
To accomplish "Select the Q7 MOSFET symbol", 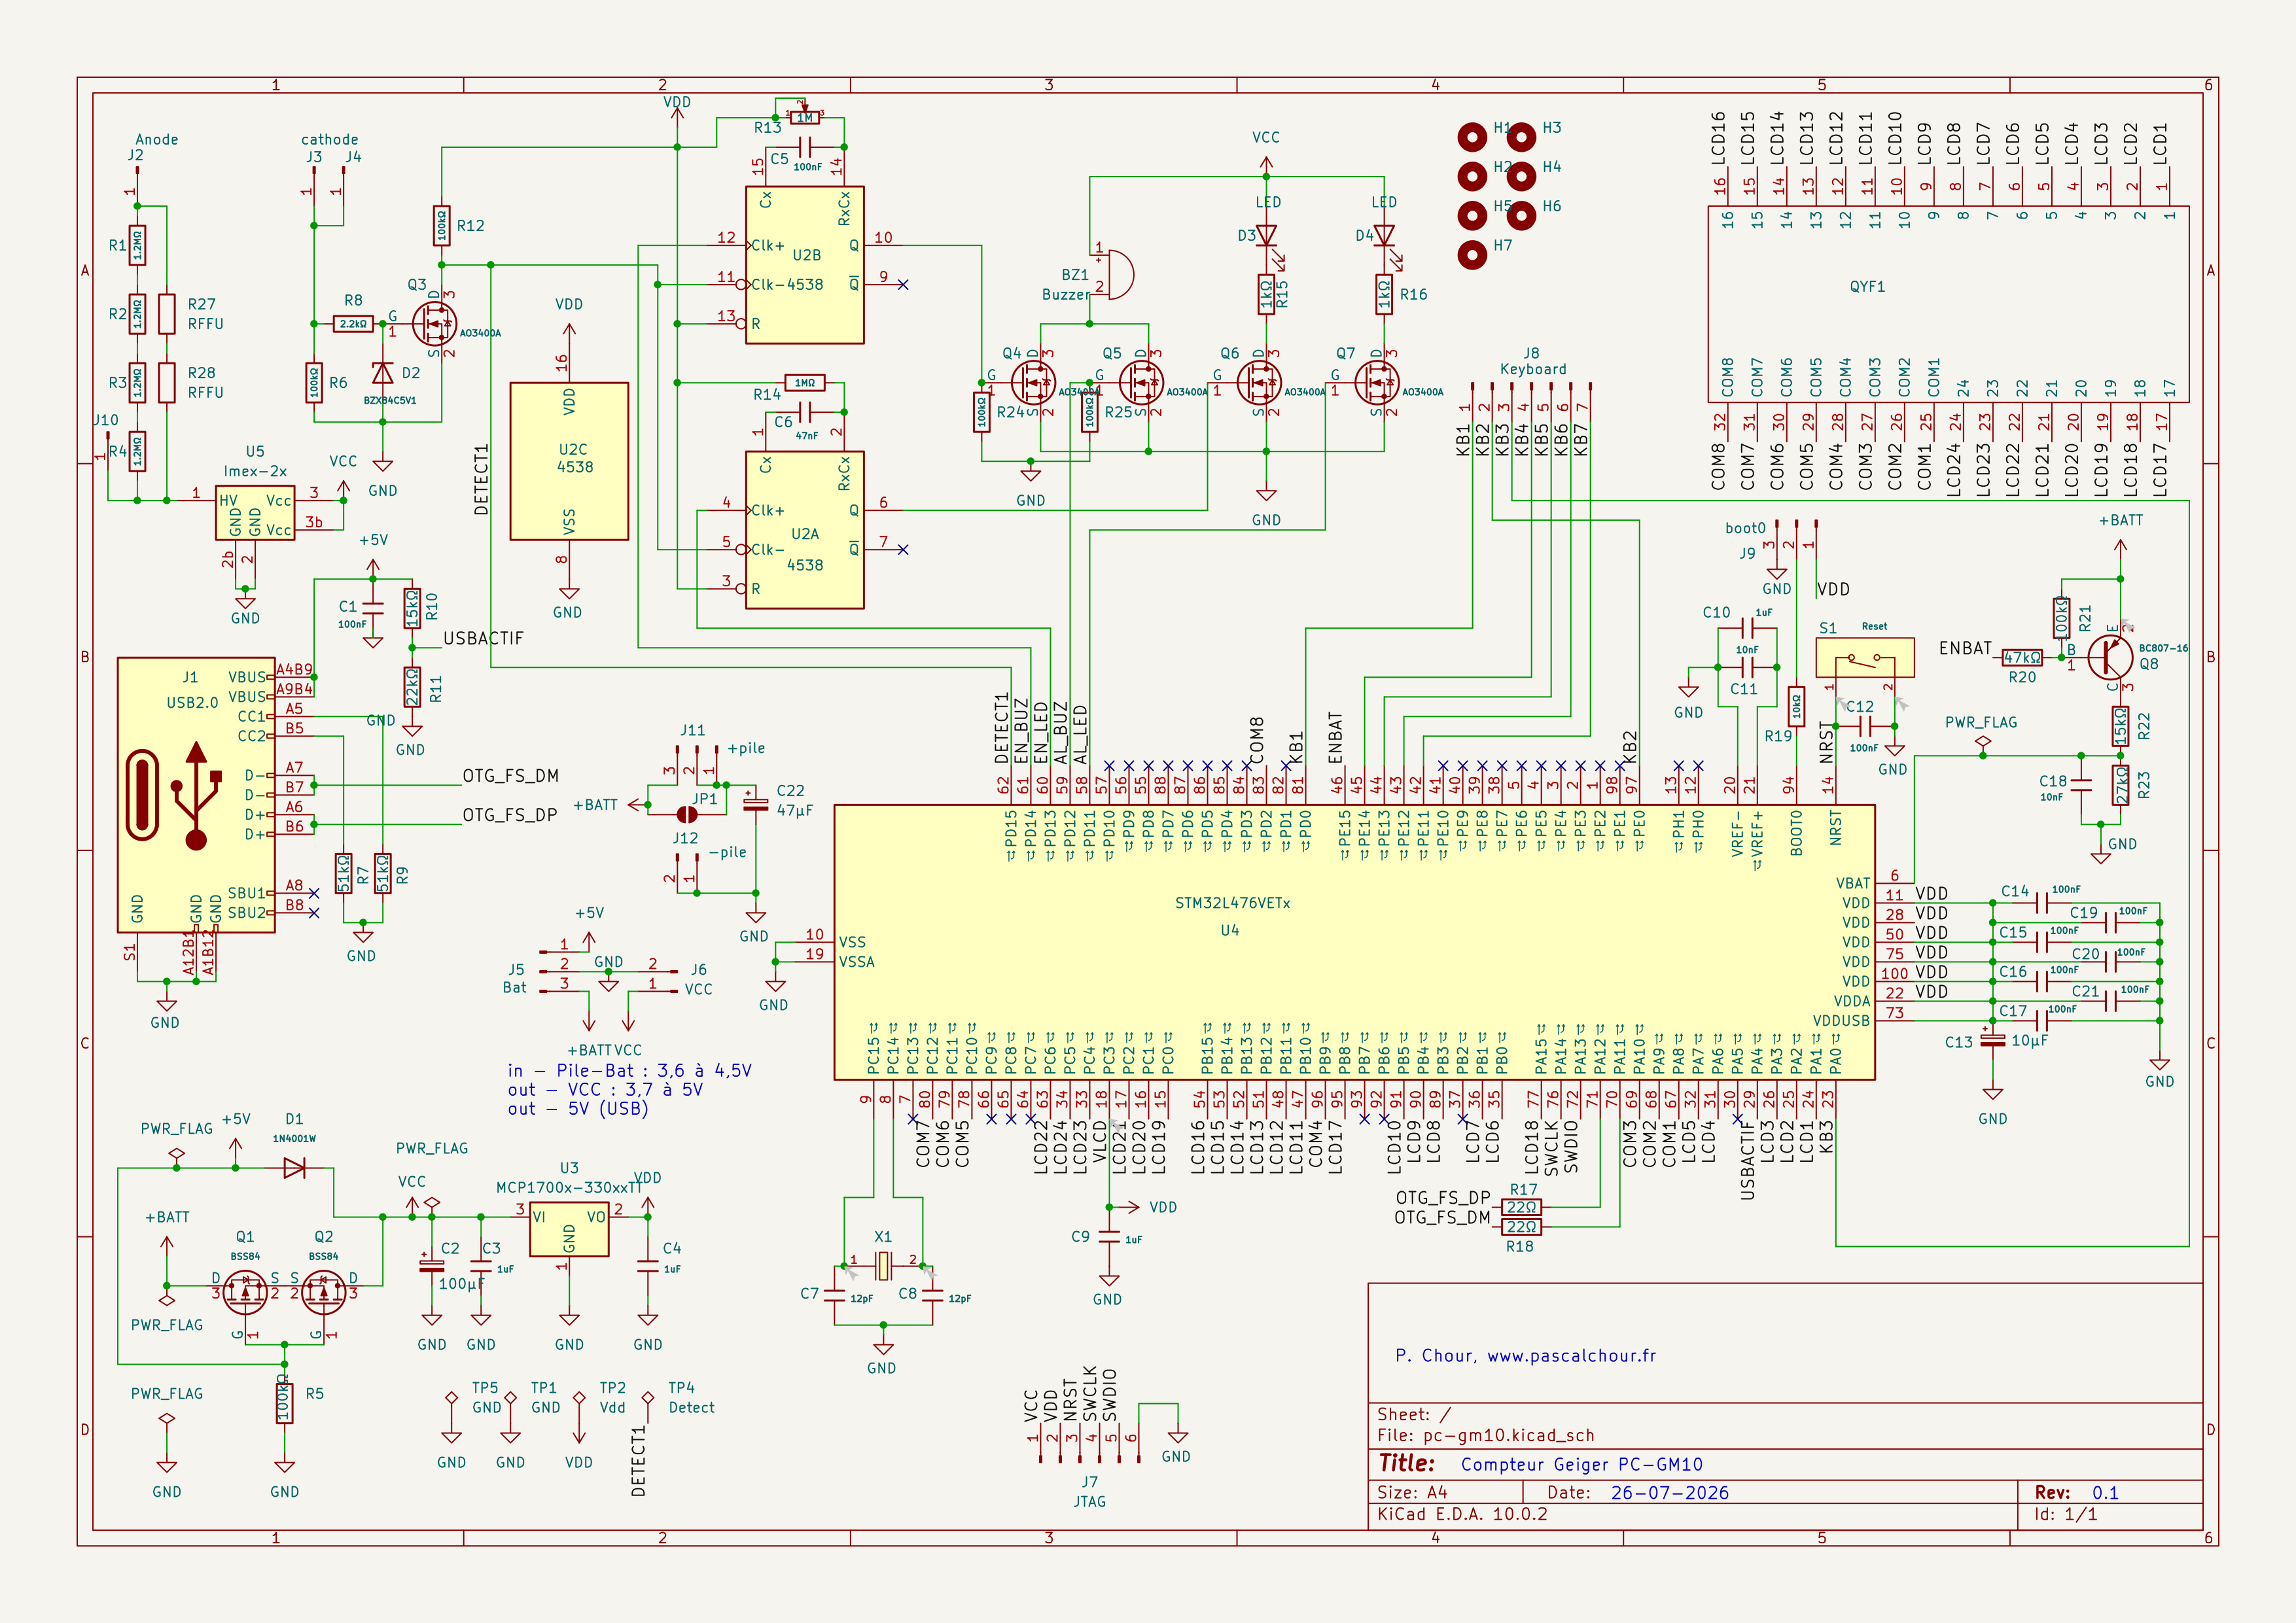I will [x=1377, y=382].
